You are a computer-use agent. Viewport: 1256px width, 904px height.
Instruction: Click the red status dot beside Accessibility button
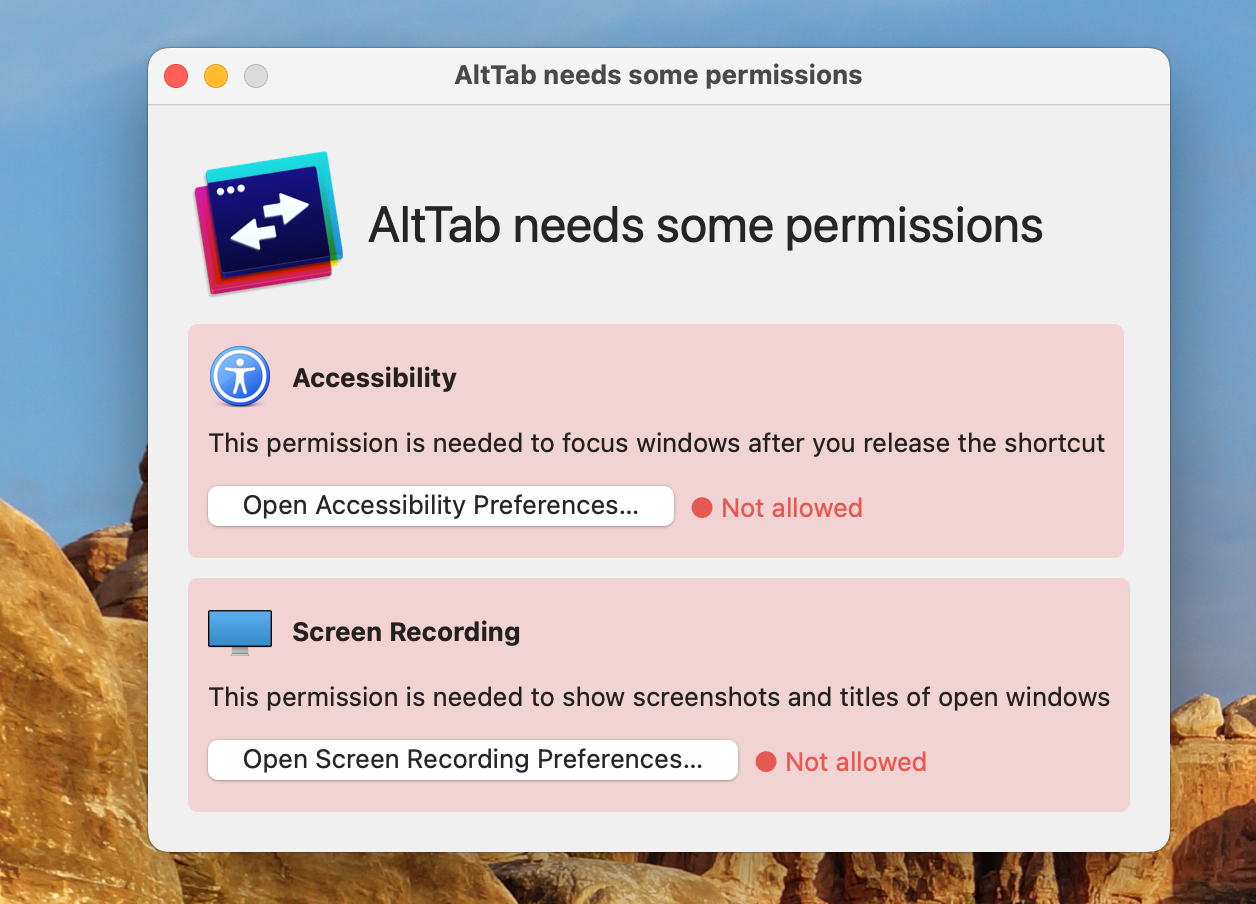702,508
